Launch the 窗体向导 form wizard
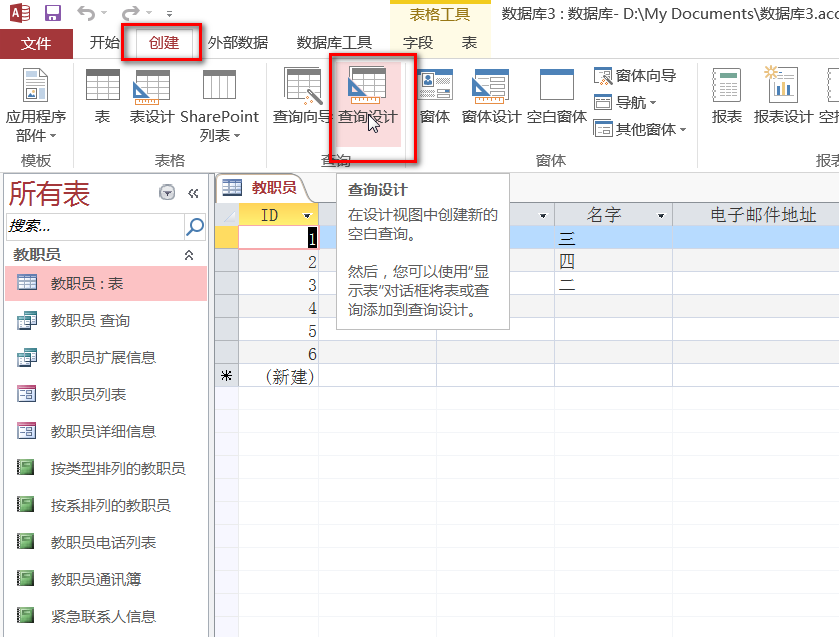Screen dimensions: 839x637 coord(635,76)
